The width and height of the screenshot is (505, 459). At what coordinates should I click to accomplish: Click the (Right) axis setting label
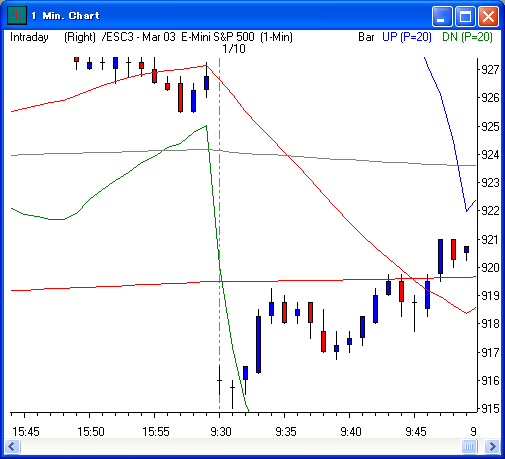[80, 37]
